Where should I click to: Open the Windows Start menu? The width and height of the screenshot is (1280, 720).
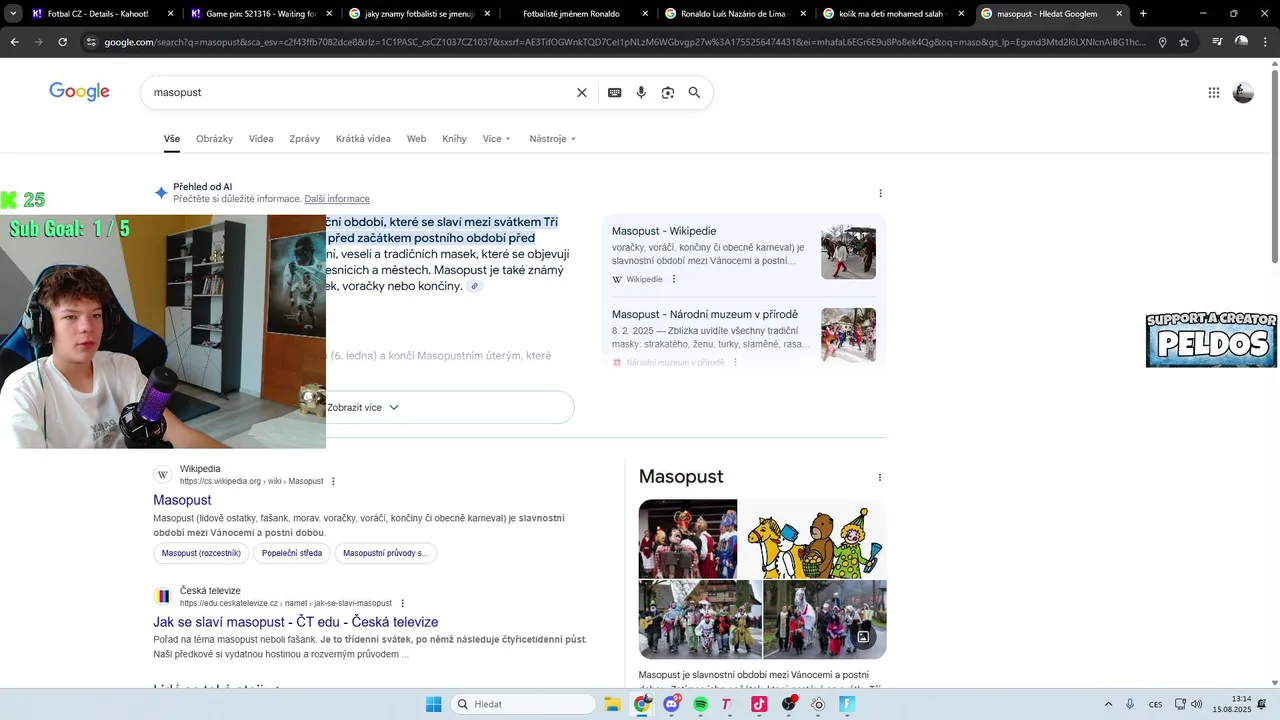[433, 704]
